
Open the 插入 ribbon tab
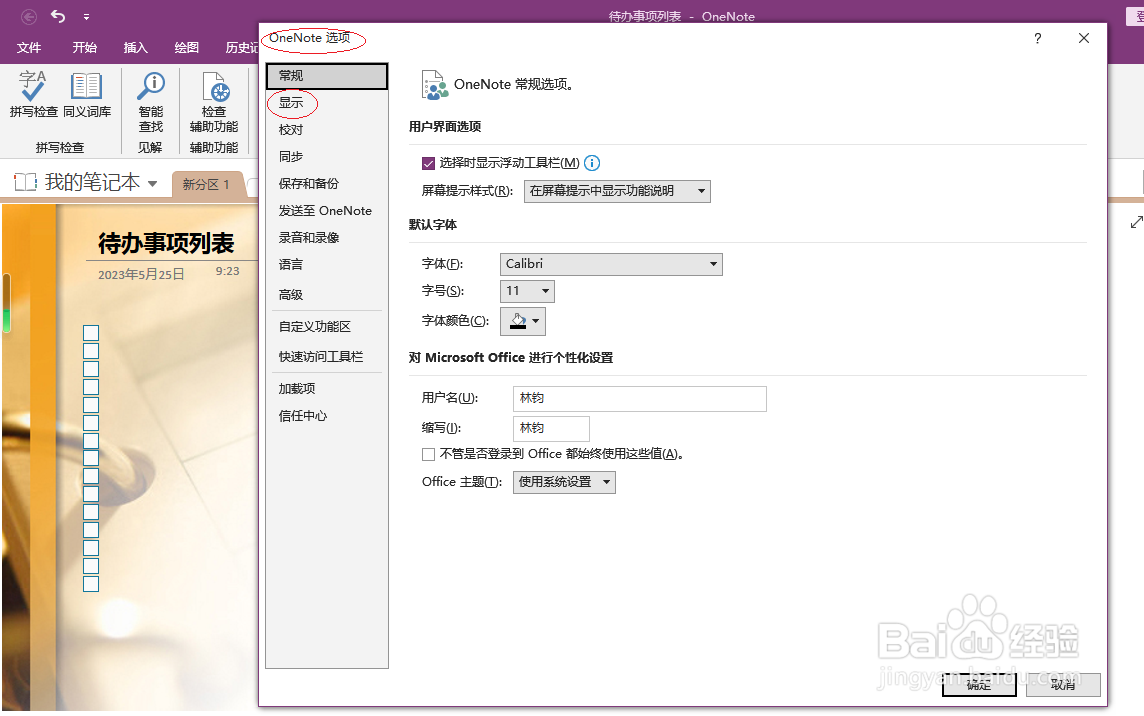tap(136, 47)
